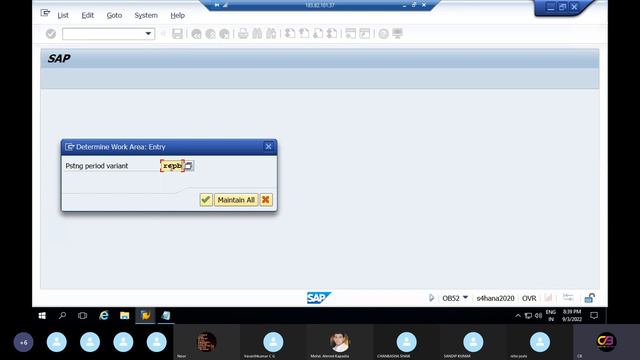Click the Generate Shortcut icon
Image resolution: width=640 pixels, height=360 pixels.
pos(364,33)
